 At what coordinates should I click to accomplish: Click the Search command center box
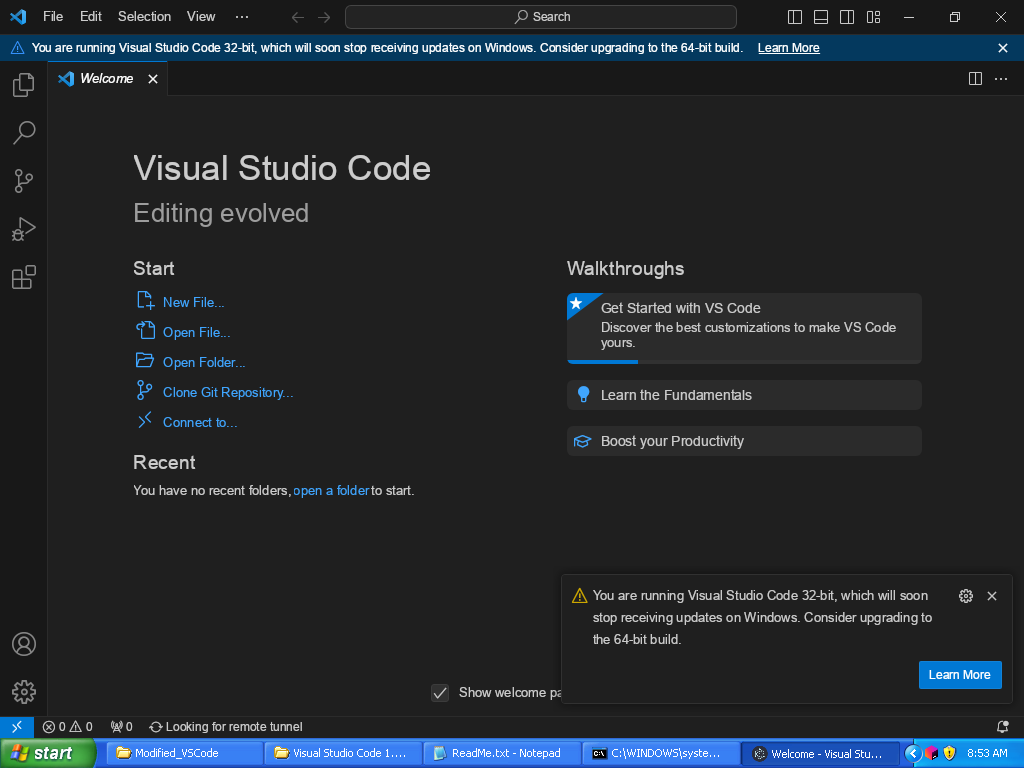click(541, 17)
